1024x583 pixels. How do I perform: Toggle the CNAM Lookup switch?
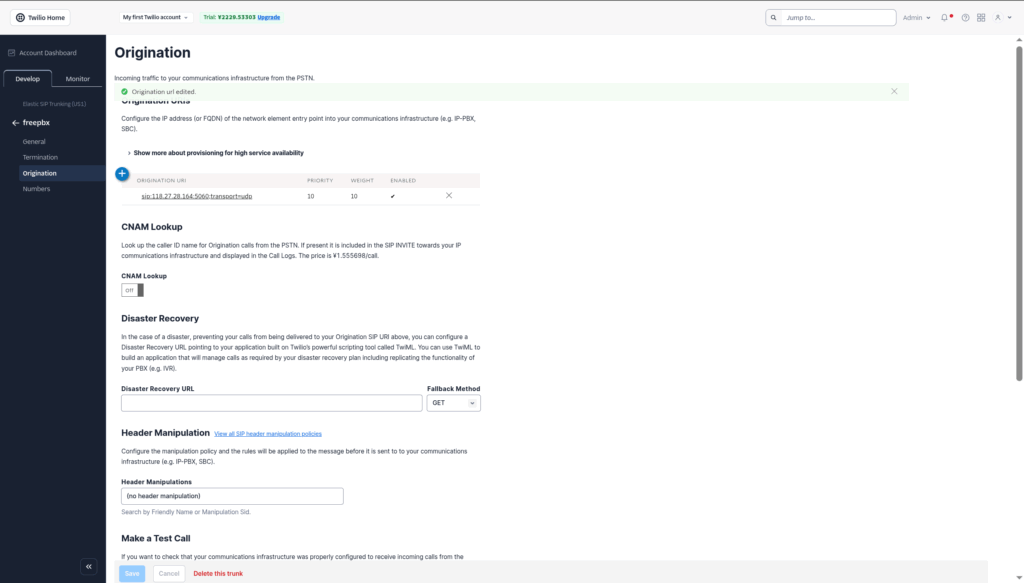coord(132,290)
